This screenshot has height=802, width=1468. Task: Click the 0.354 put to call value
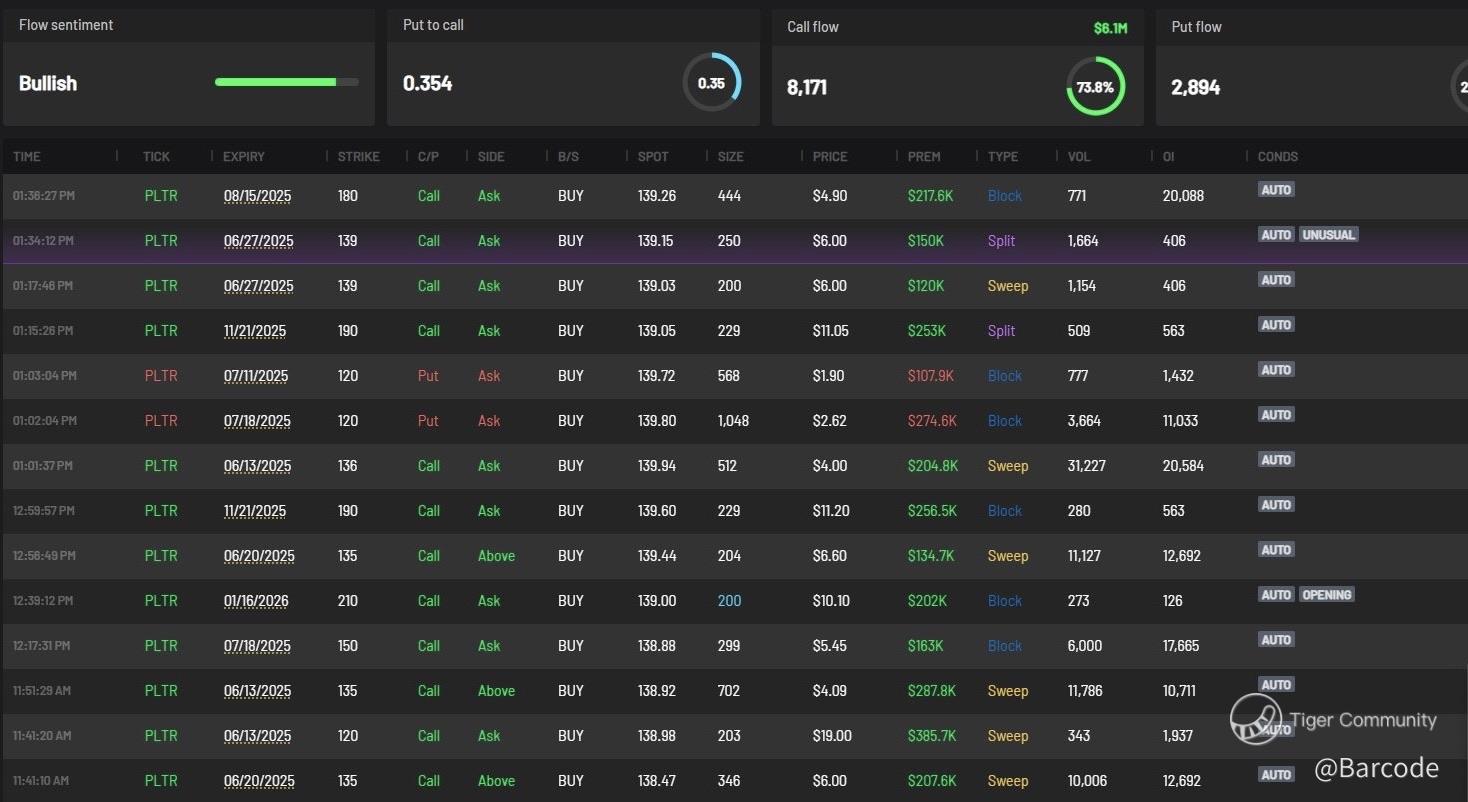pos(427,84)
